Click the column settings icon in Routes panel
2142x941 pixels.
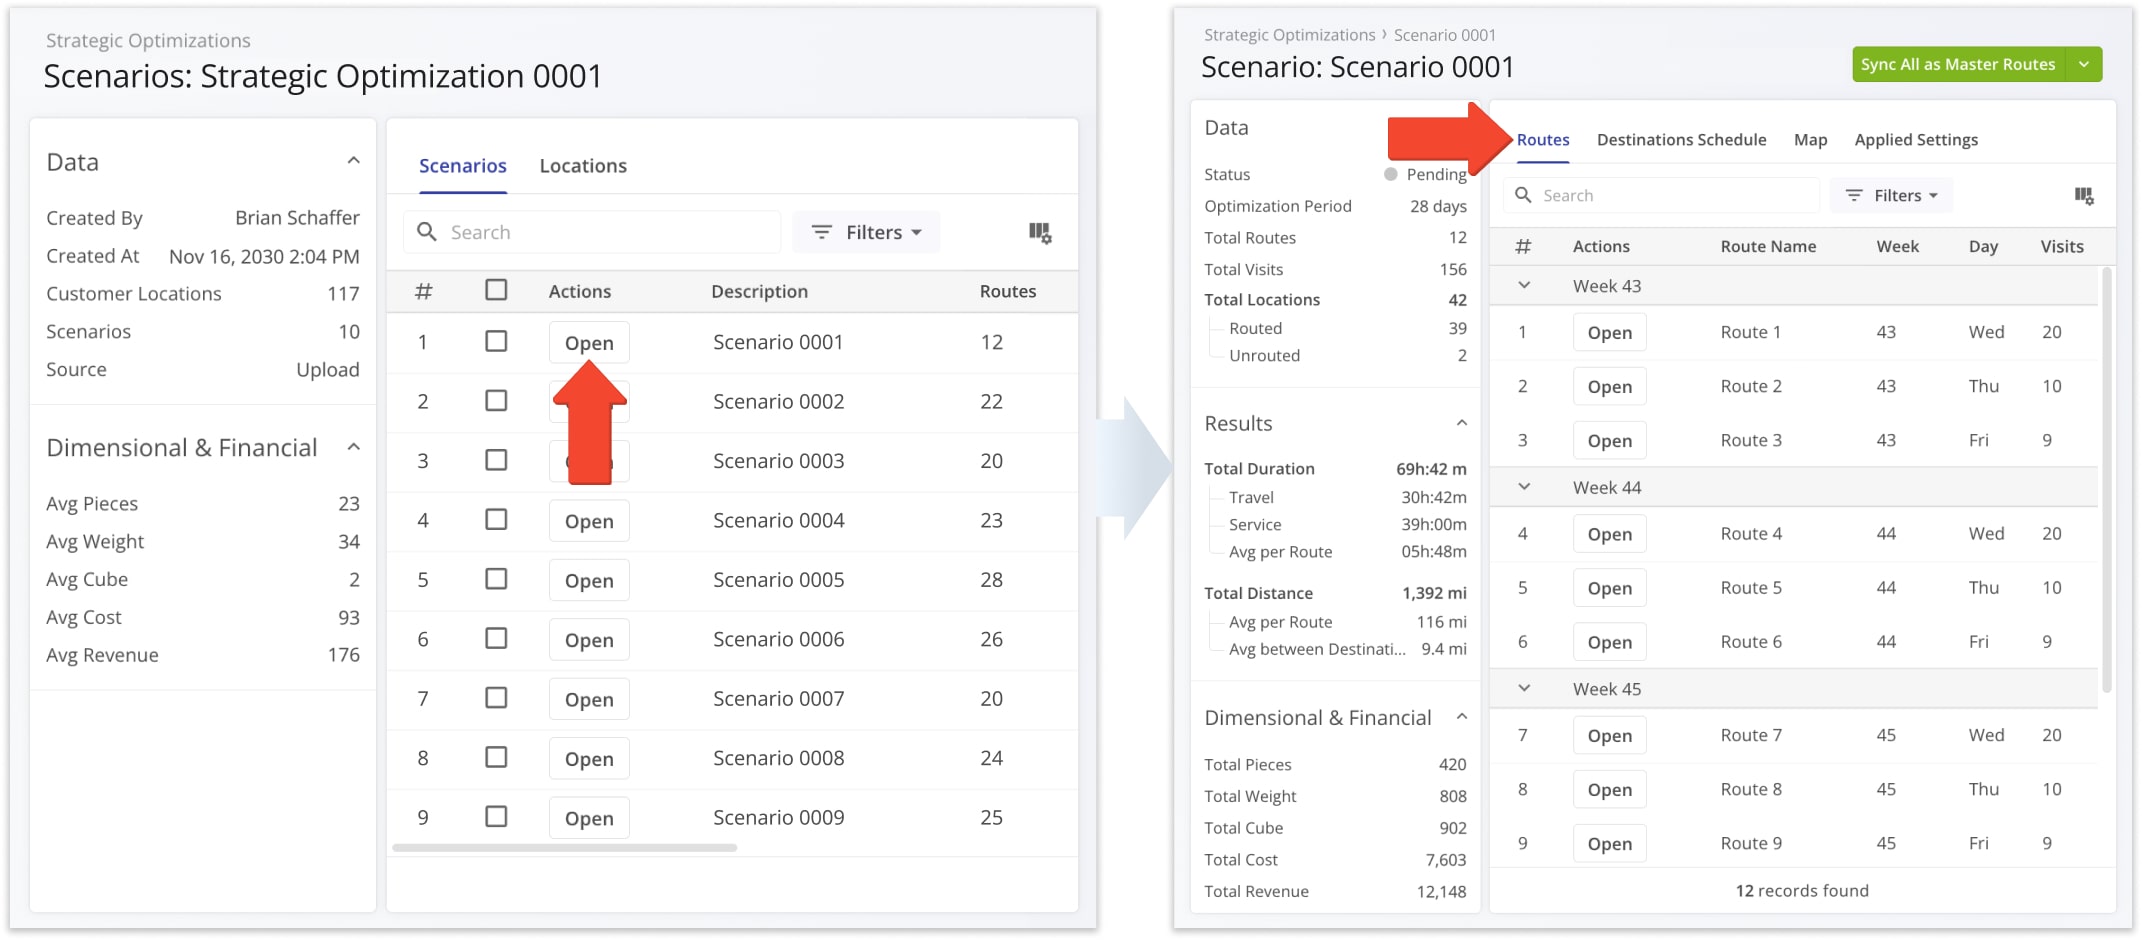[x=2084, y=196]
